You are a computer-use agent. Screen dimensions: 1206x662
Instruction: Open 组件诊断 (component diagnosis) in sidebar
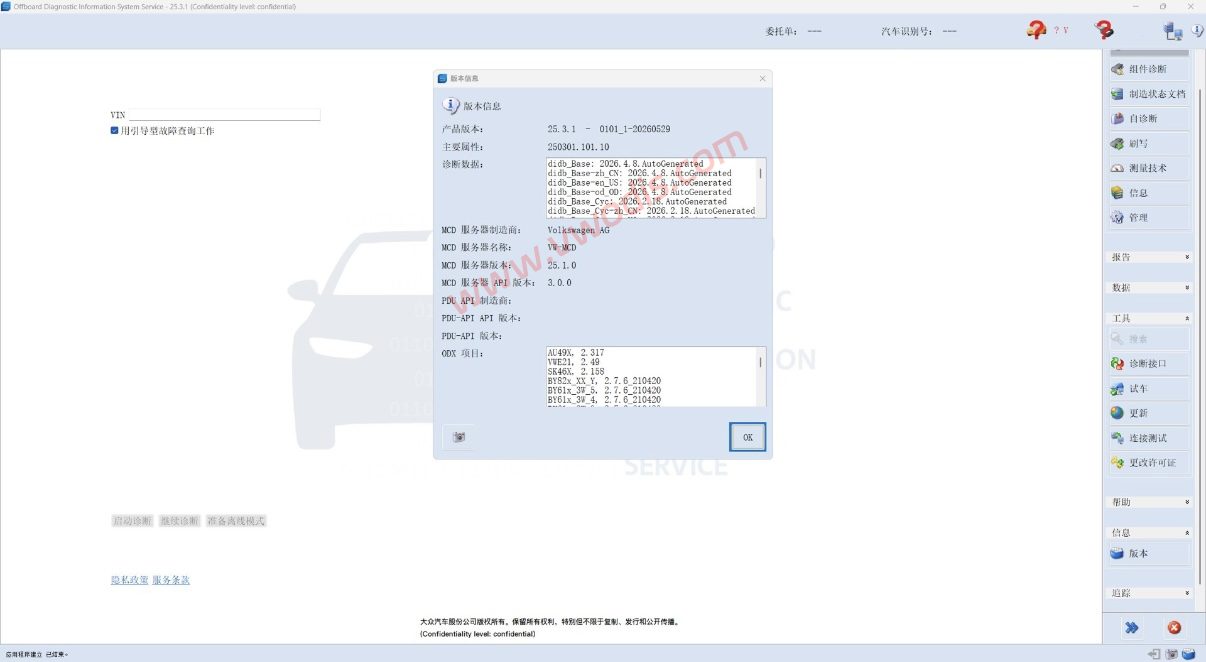click(1149, 69)
